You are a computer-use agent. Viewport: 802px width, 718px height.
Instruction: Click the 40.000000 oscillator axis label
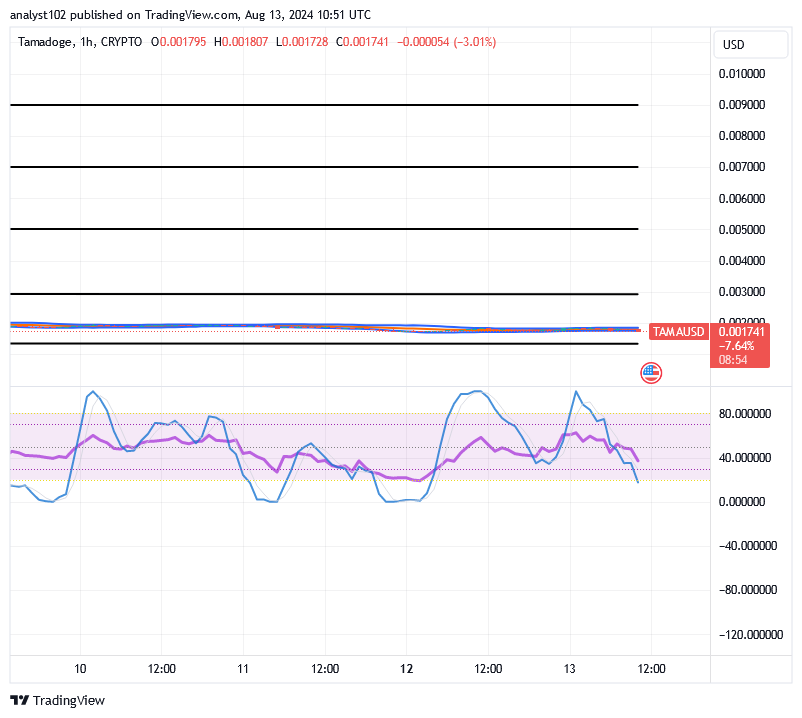[x=745, y=458]
